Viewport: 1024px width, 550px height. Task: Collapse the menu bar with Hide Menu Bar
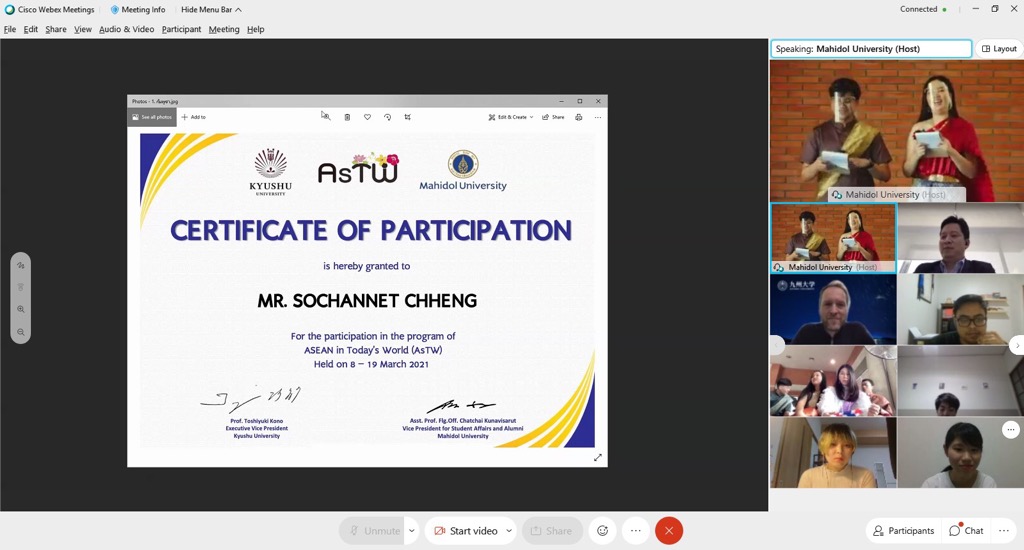pyautogui.click(x=211, y=9)
